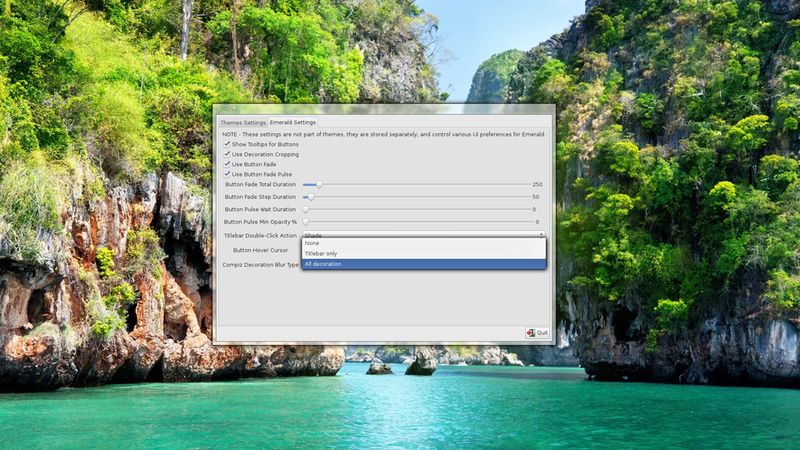This screenshot has height=450, width=800.
Task: Switch to the Themes Settings tab
Action: 242,123
